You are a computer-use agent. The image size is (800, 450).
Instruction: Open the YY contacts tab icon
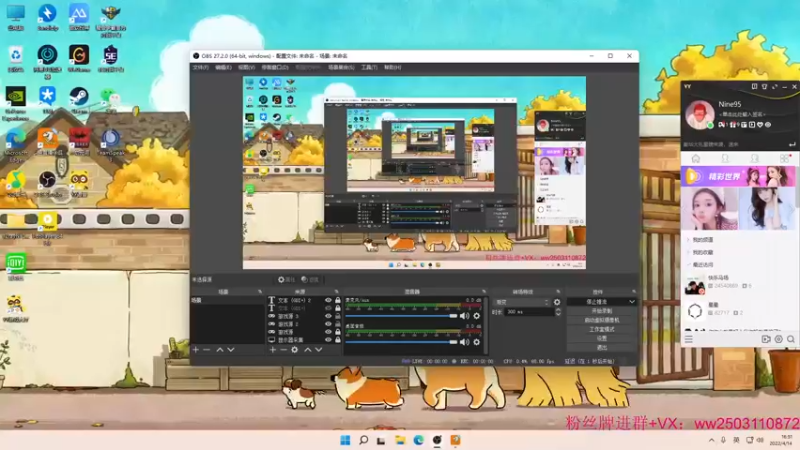coord(725,159)
